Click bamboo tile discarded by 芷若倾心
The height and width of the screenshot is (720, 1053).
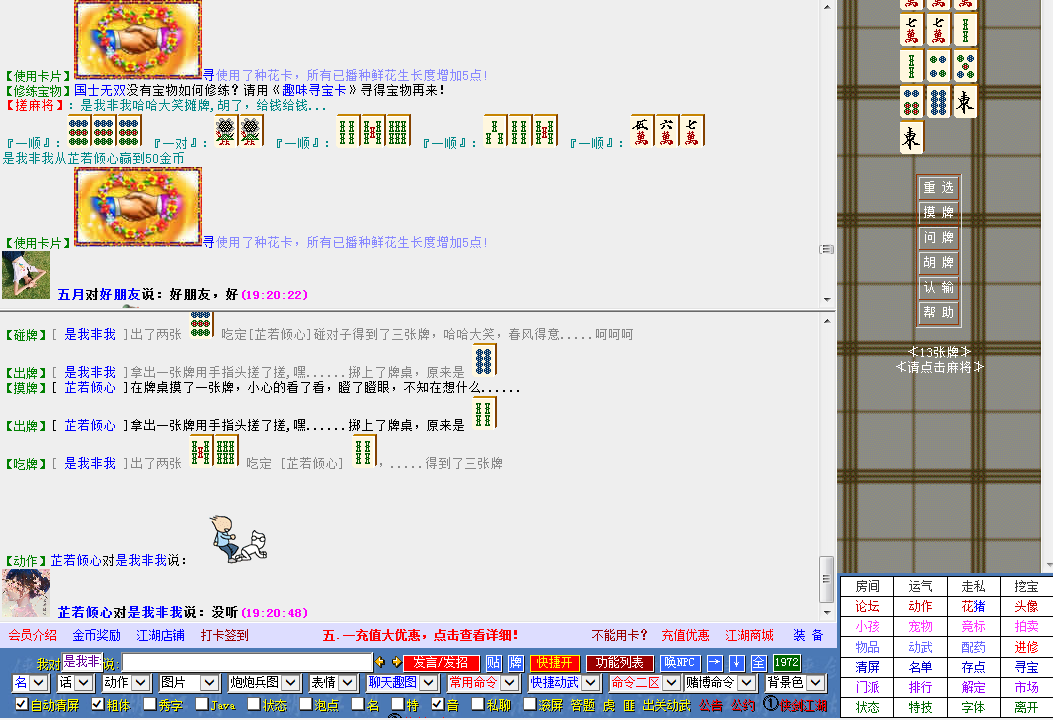click(x=484, y=412)
